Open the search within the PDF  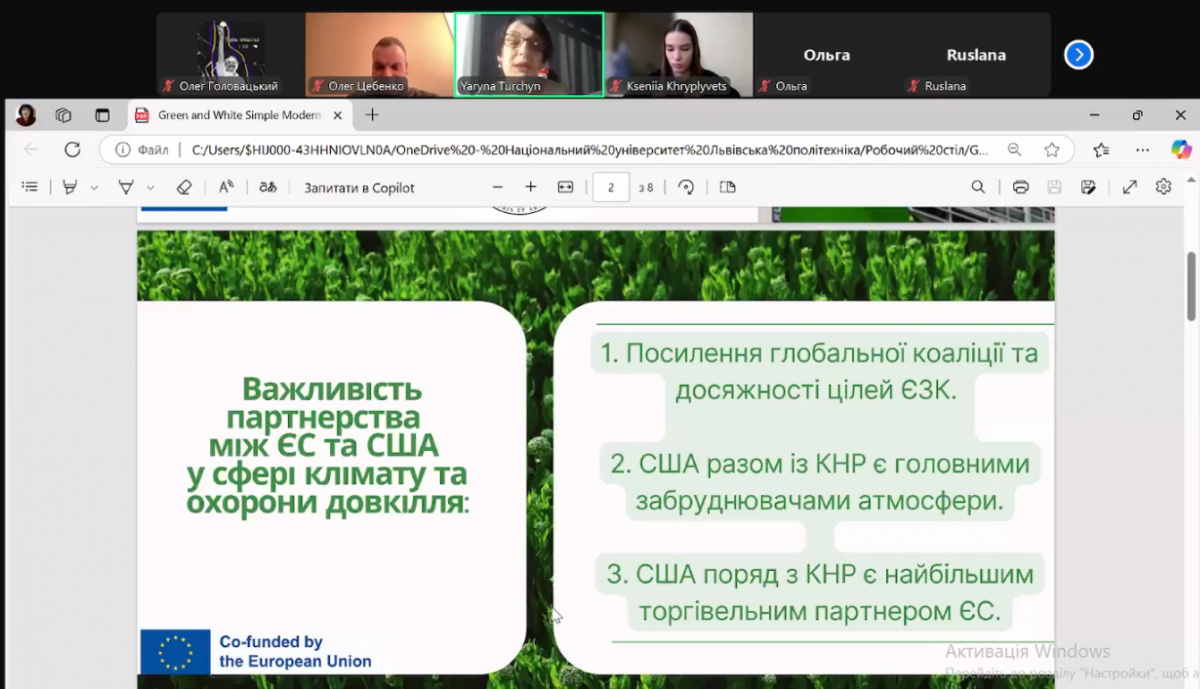point(978,186)
